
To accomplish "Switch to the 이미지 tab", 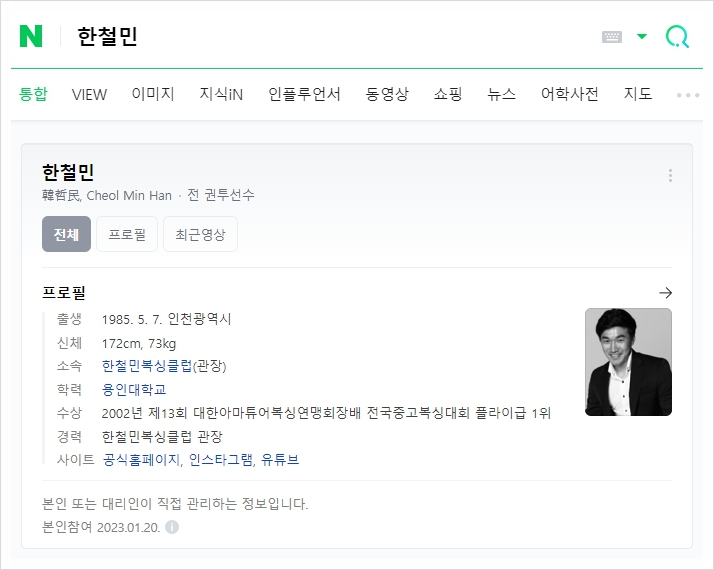I will pyautogui.click(x=153, y=94).
